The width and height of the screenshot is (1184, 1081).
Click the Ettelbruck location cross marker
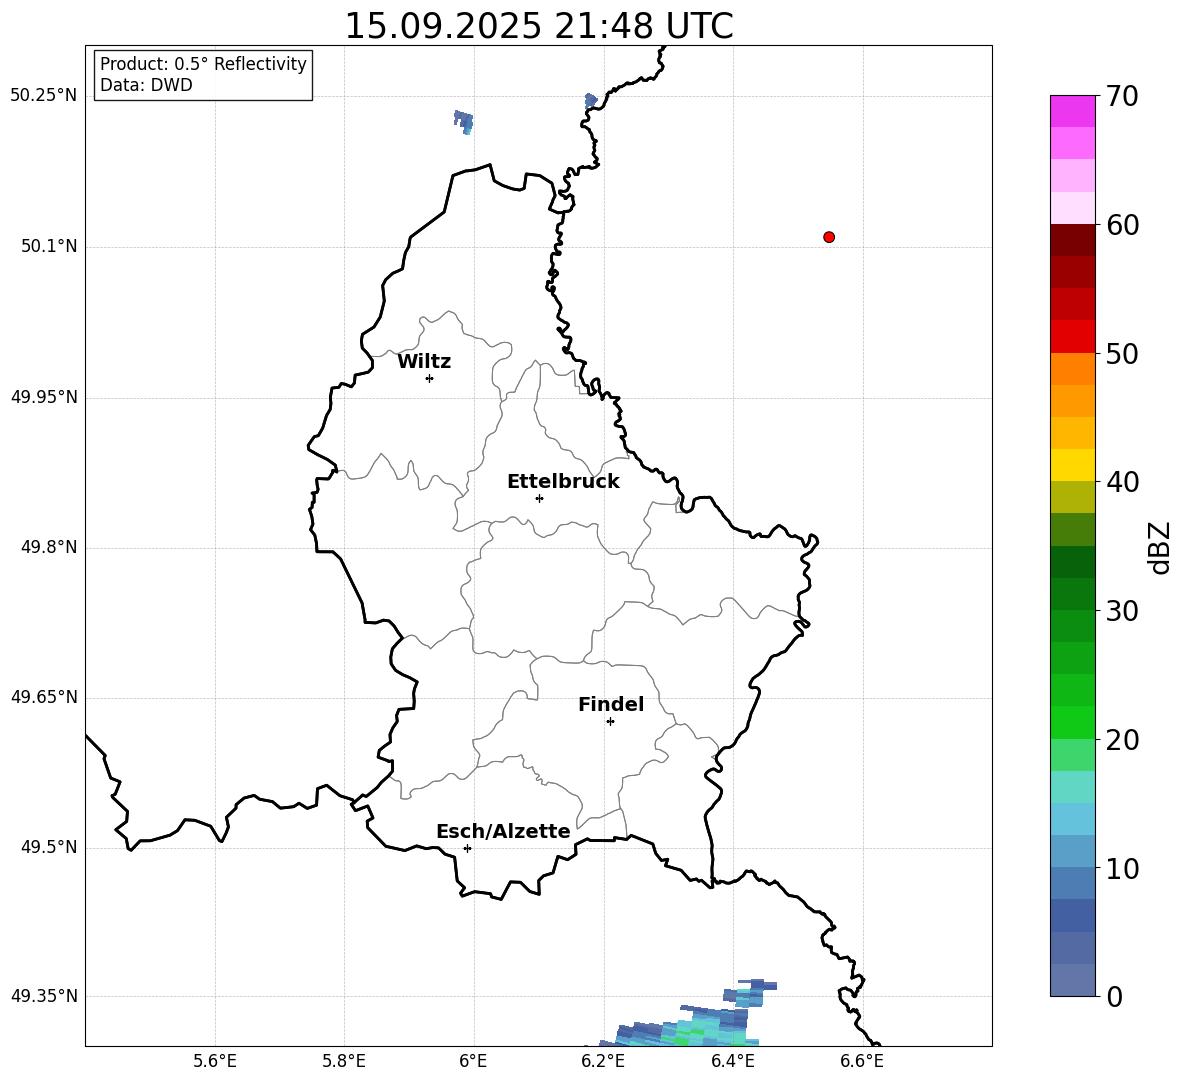(x=539, y=498)
